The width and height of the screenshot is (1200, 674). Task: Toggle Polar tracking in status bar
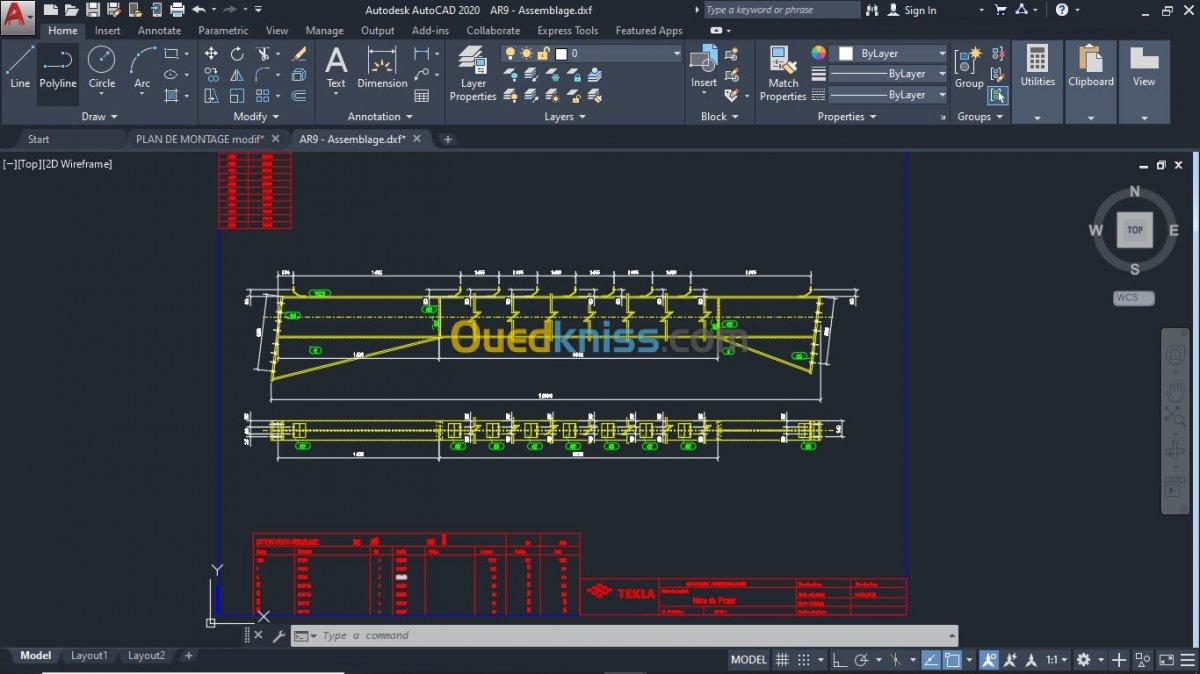[x=863, y=660]
